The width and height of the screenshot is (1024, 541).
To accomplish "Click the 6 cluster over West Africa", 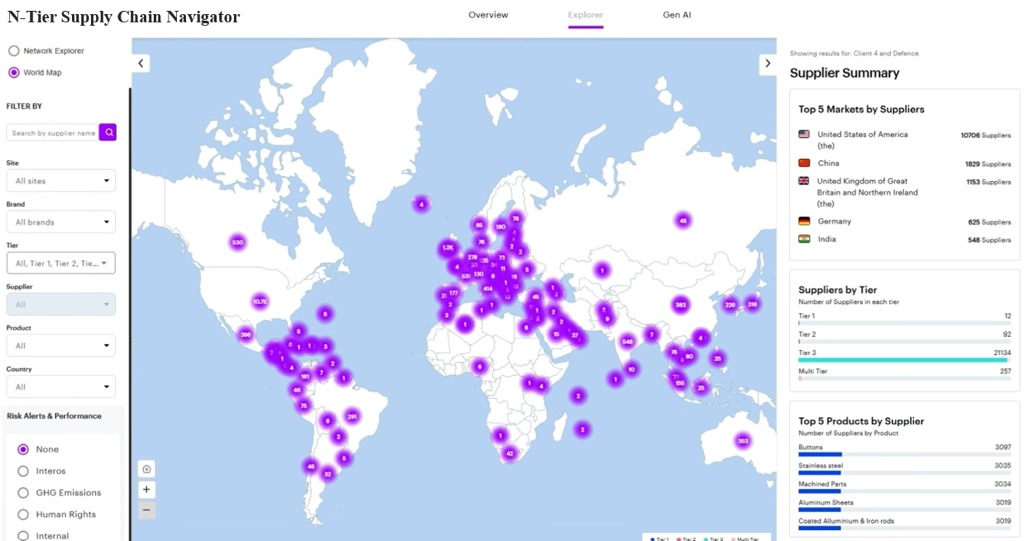I will 479,367.
